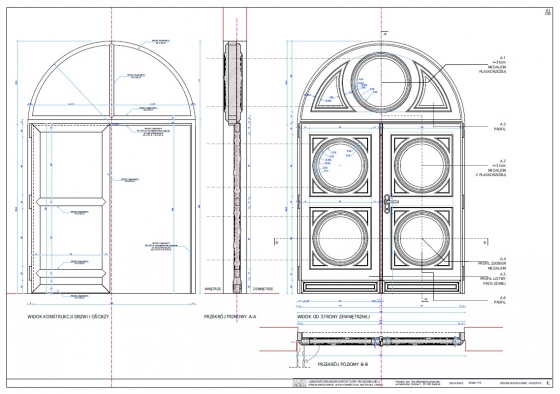560x394 pixels.
Task: Select the large medallion circle in the arch
Action: [381, 83]
